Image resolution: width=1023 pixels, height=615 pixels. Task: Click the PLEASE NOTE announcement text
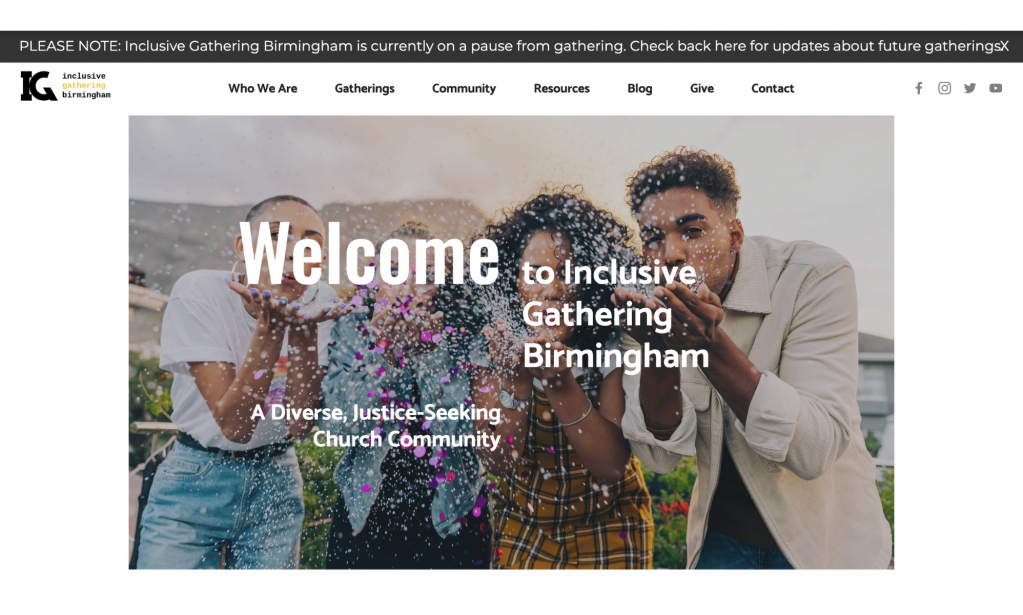pyautogui.click(x=509, y=46)
